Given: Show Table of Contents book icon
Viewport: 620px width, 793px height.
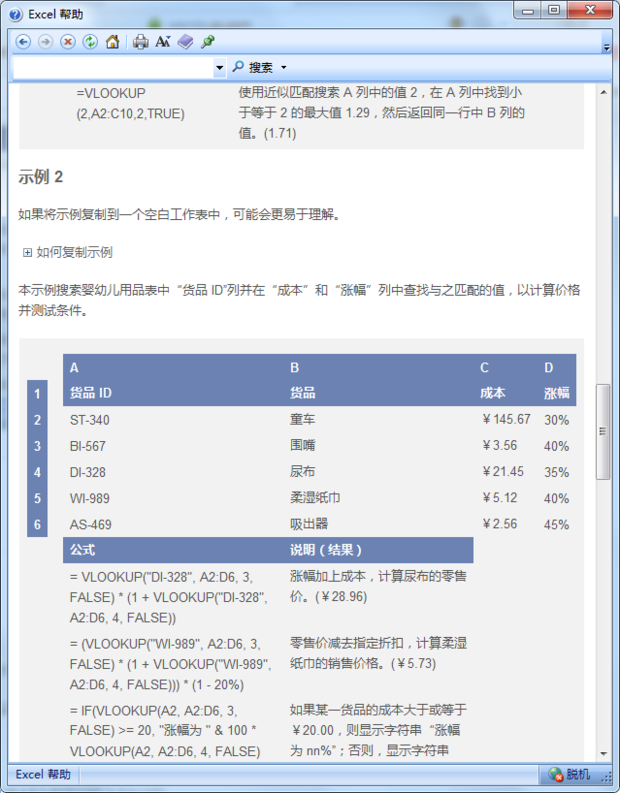Looking at the screenshot, I should [x=185, y=41].
